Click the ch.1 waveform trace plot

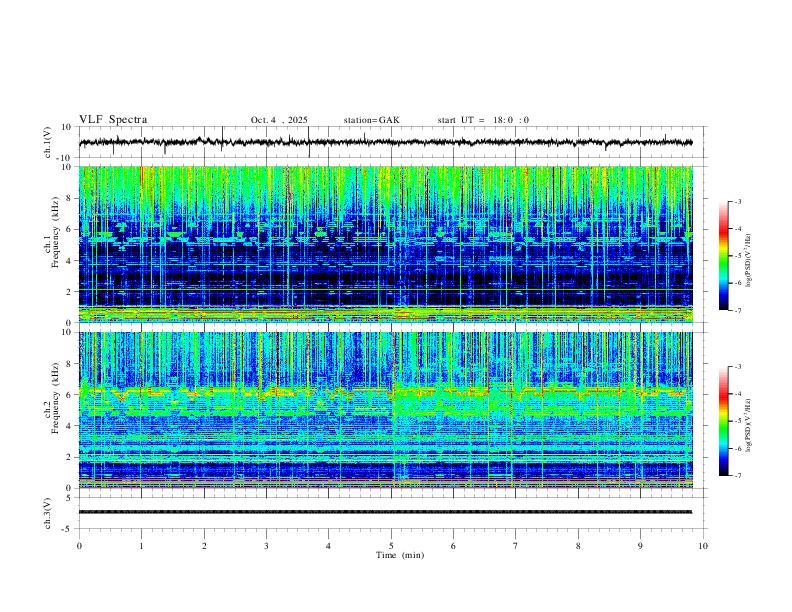(385, 142)
